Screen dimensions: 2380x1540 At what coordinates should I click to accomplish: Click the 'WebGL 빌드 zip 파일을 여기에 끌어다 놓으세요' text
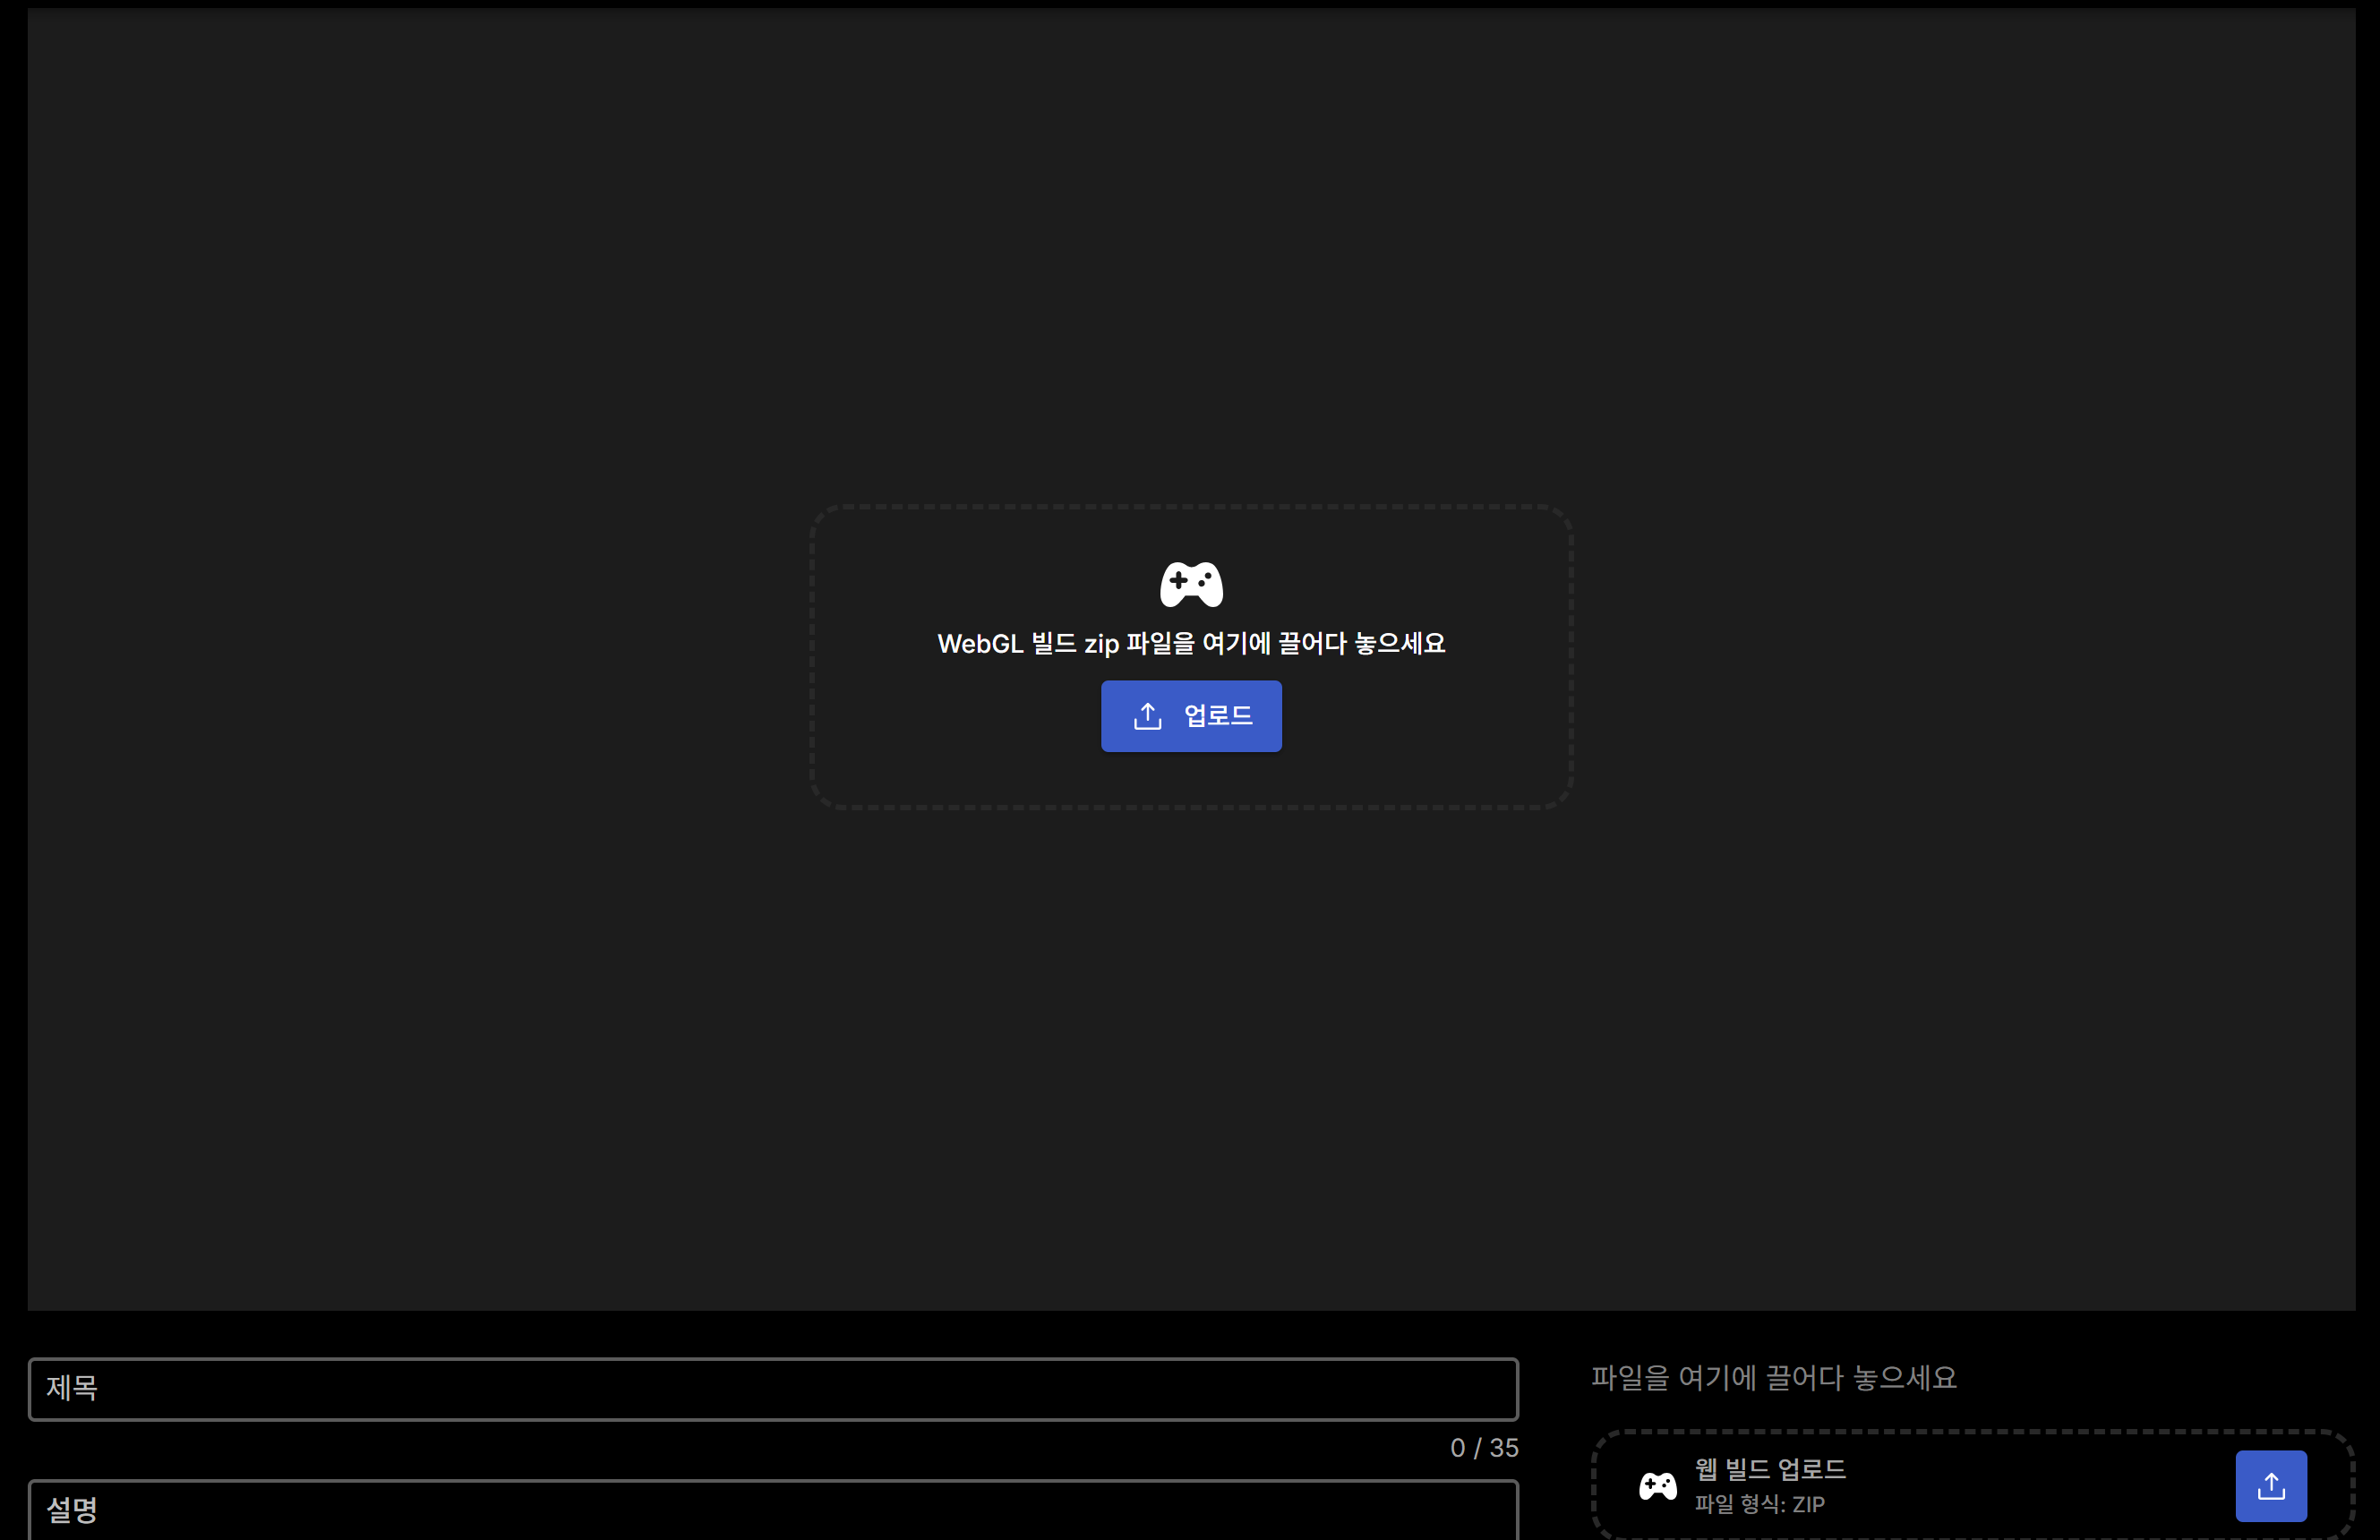[x=1191, y=644]
